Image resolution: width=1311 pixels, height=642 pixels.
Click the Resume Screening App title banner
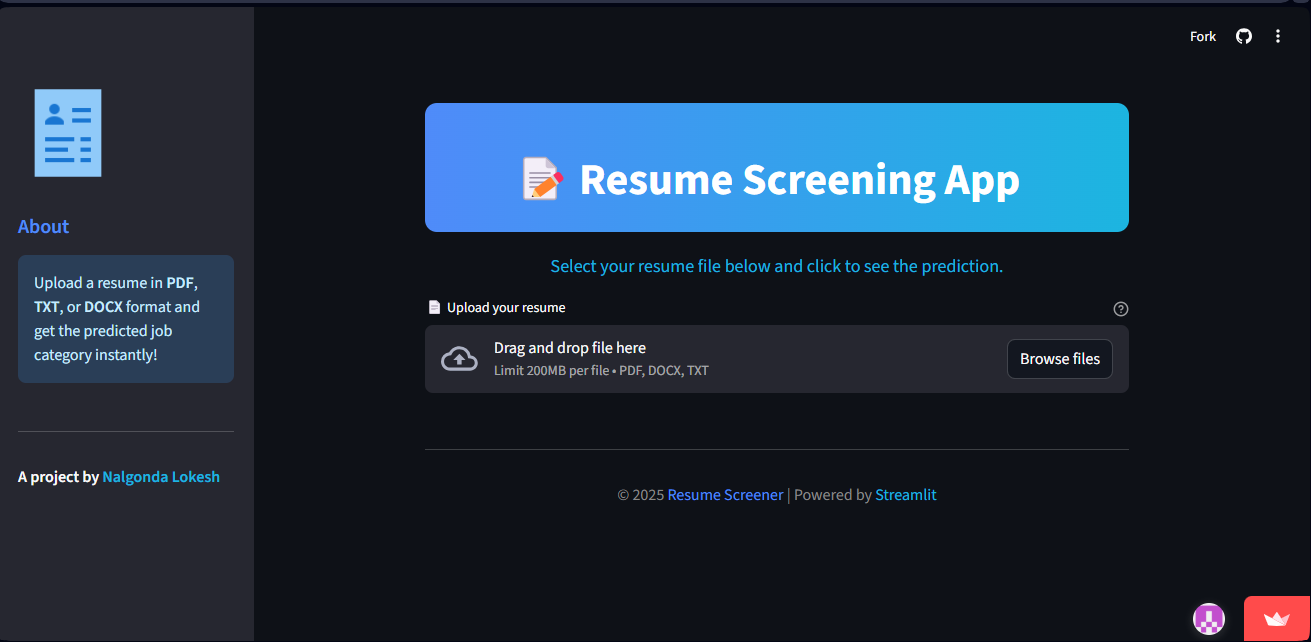777,168
